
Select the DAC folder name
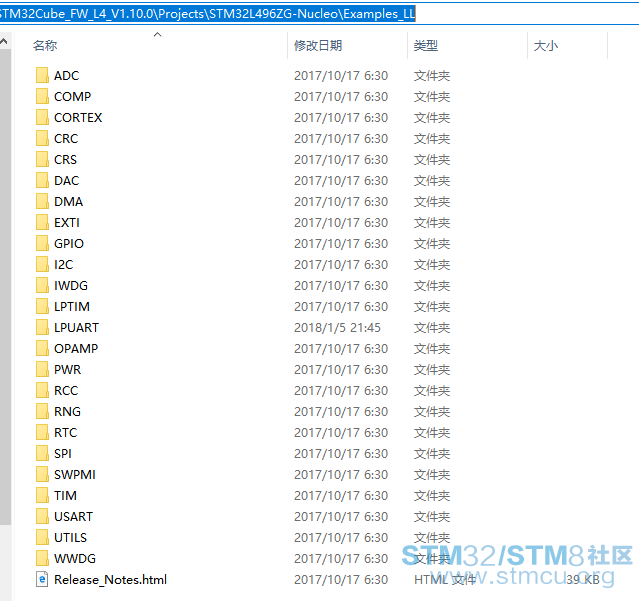[x=67, y=181]
